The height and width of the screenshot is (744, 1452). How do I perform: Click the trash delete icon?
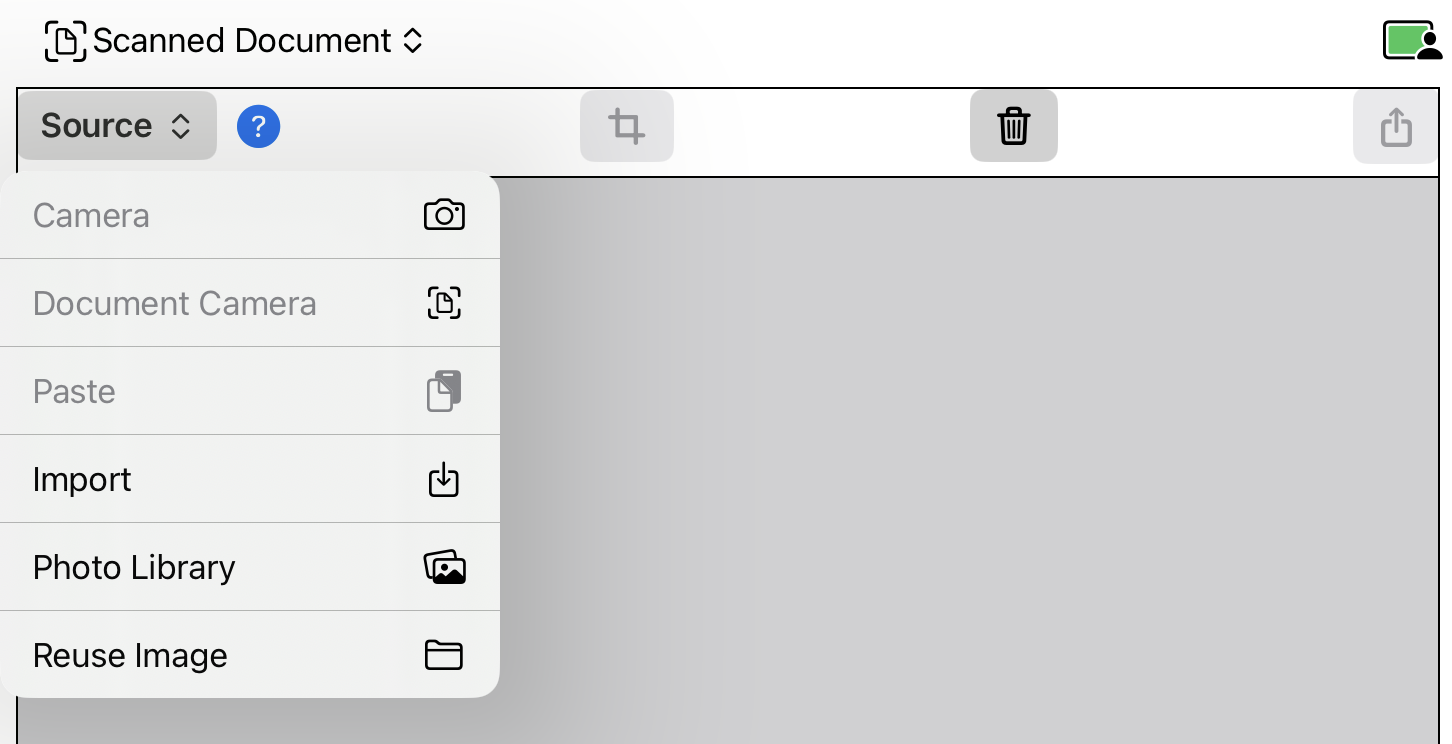[1014, 126]
